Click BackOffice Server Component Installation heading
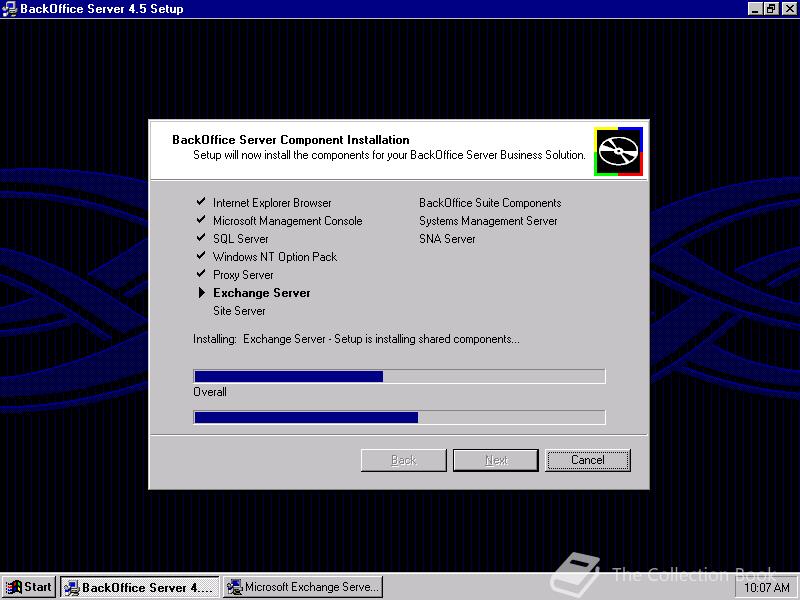Image resolution: width=800 pixels, height=600 pixels. [291, 140]
